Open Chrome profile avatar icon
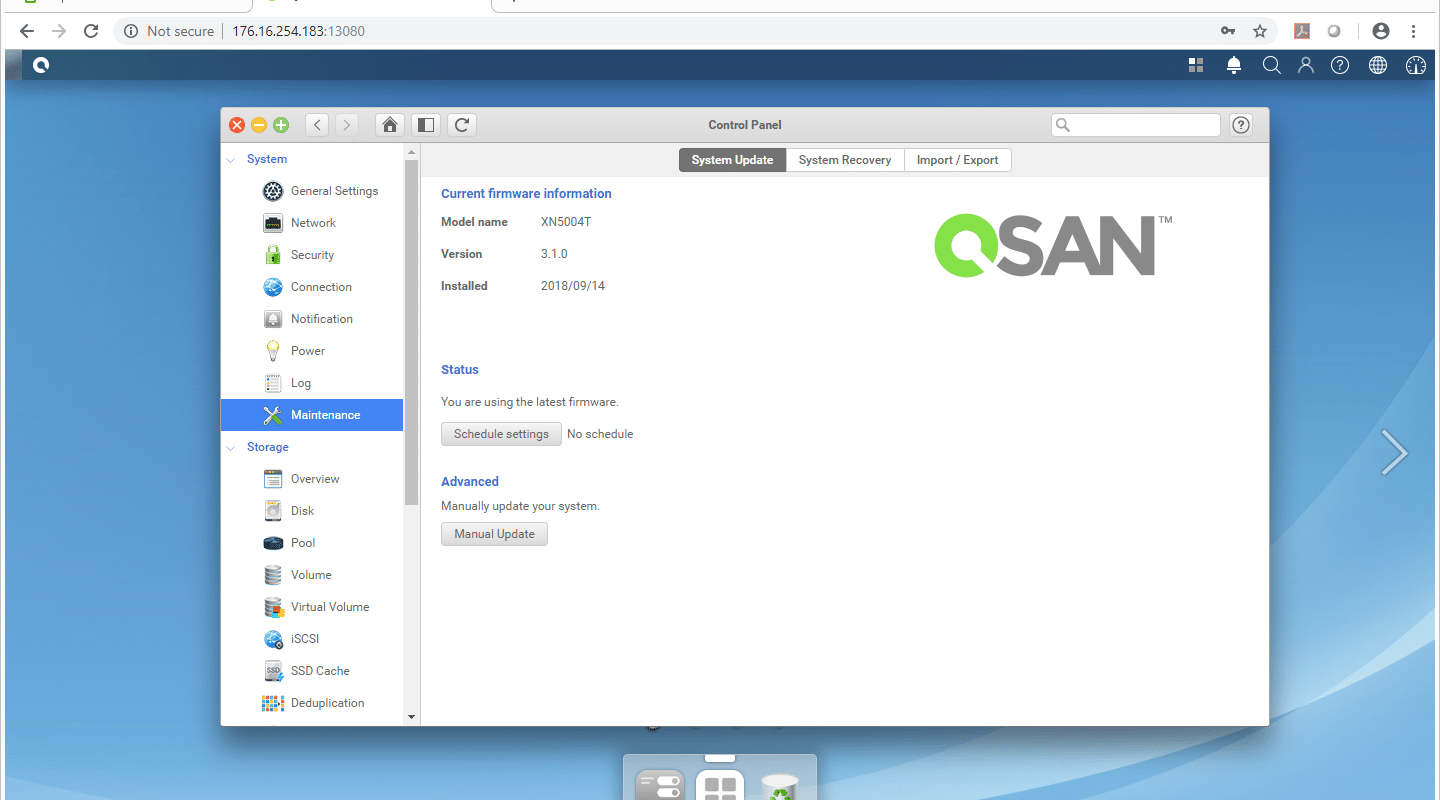The width and height of the screenshot is (1440, 800). pyautogui.click(x=1381, y=31)
